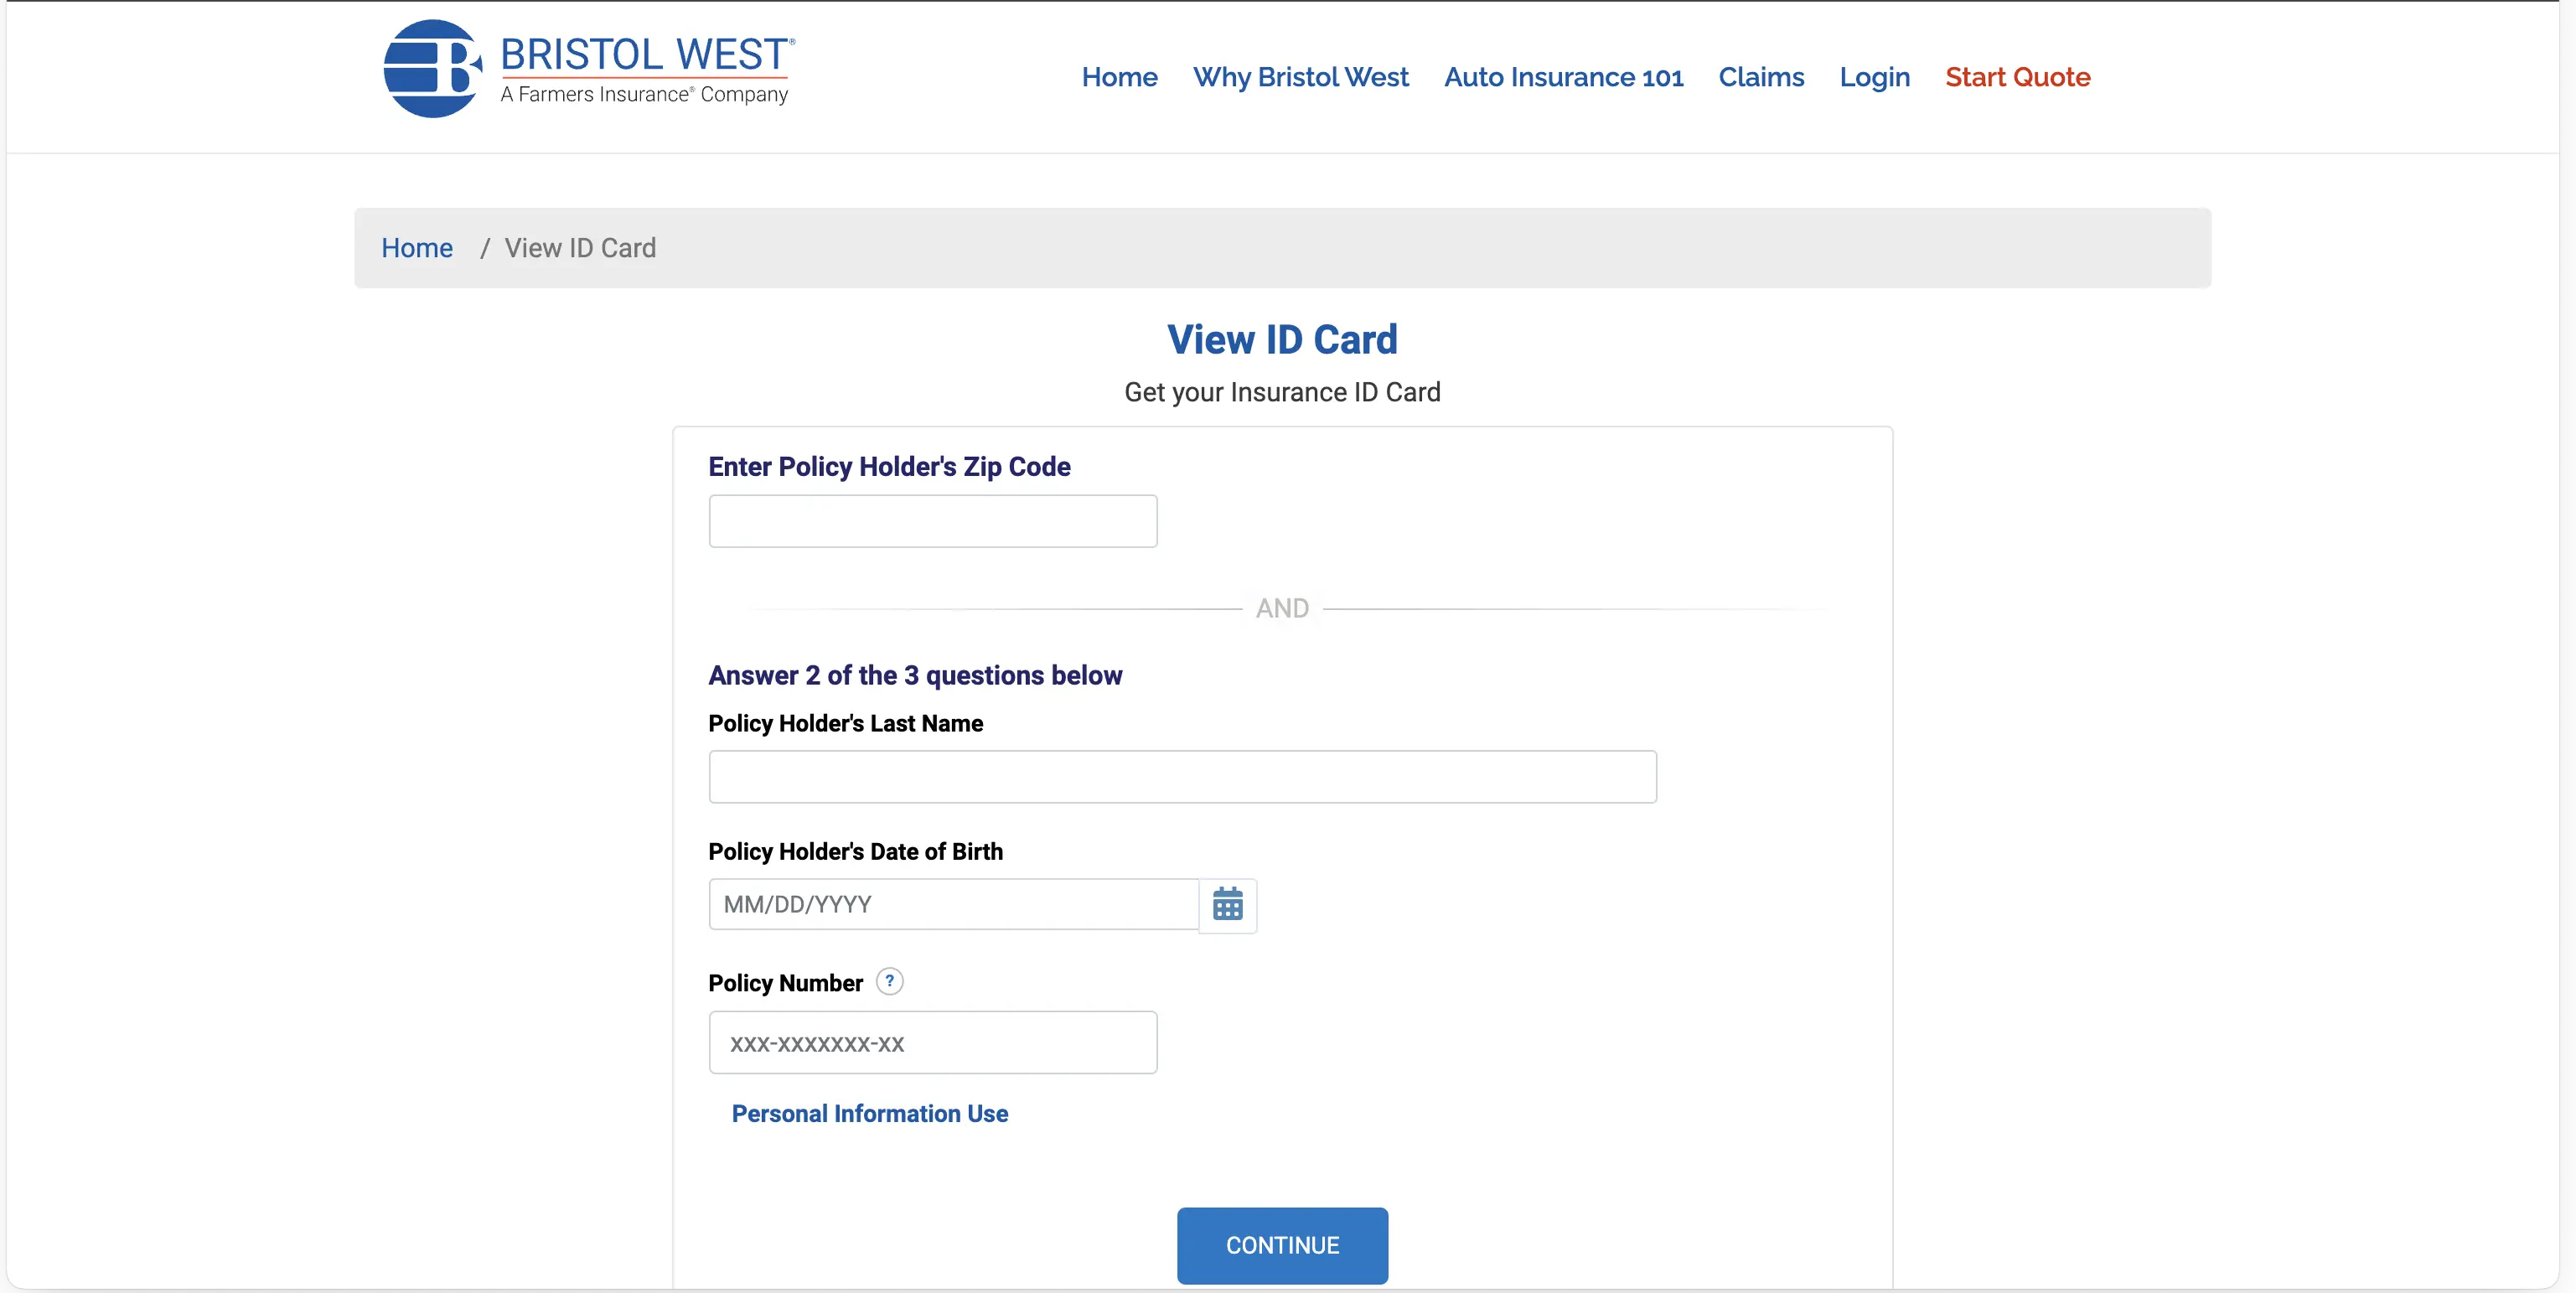The image size is (2576, 1293).
Task: Click into the Policy Holder's Last Name field
Action: coord(1182,777)
